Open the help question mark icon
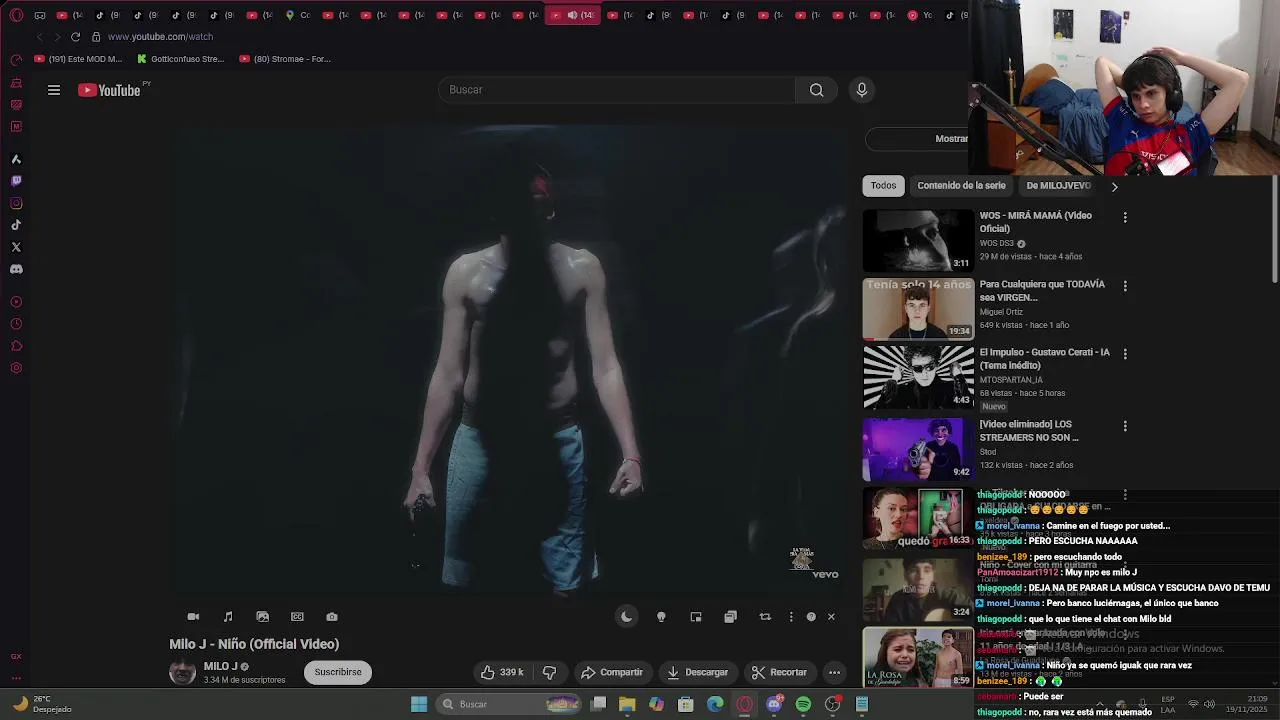Image resolution: width=1280 pixels, height=720 pixels. pos(811,617)
